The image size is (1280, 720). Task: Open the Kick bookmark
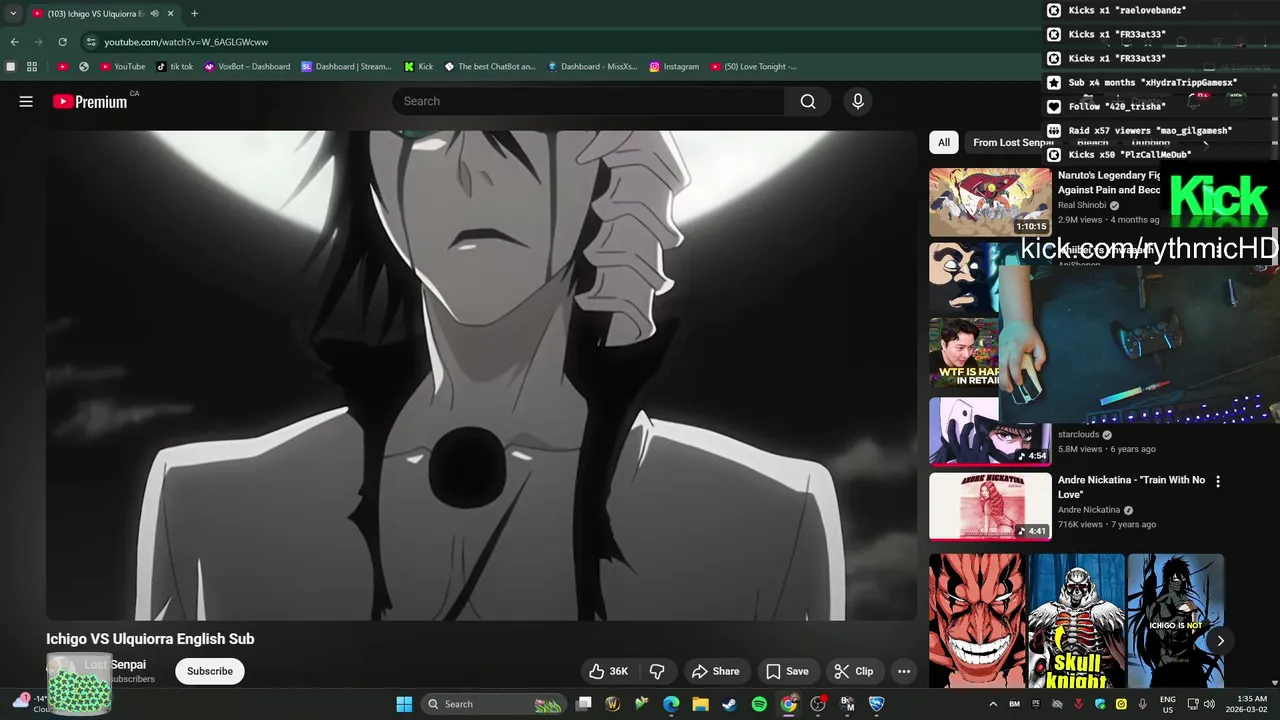(419, 67)
